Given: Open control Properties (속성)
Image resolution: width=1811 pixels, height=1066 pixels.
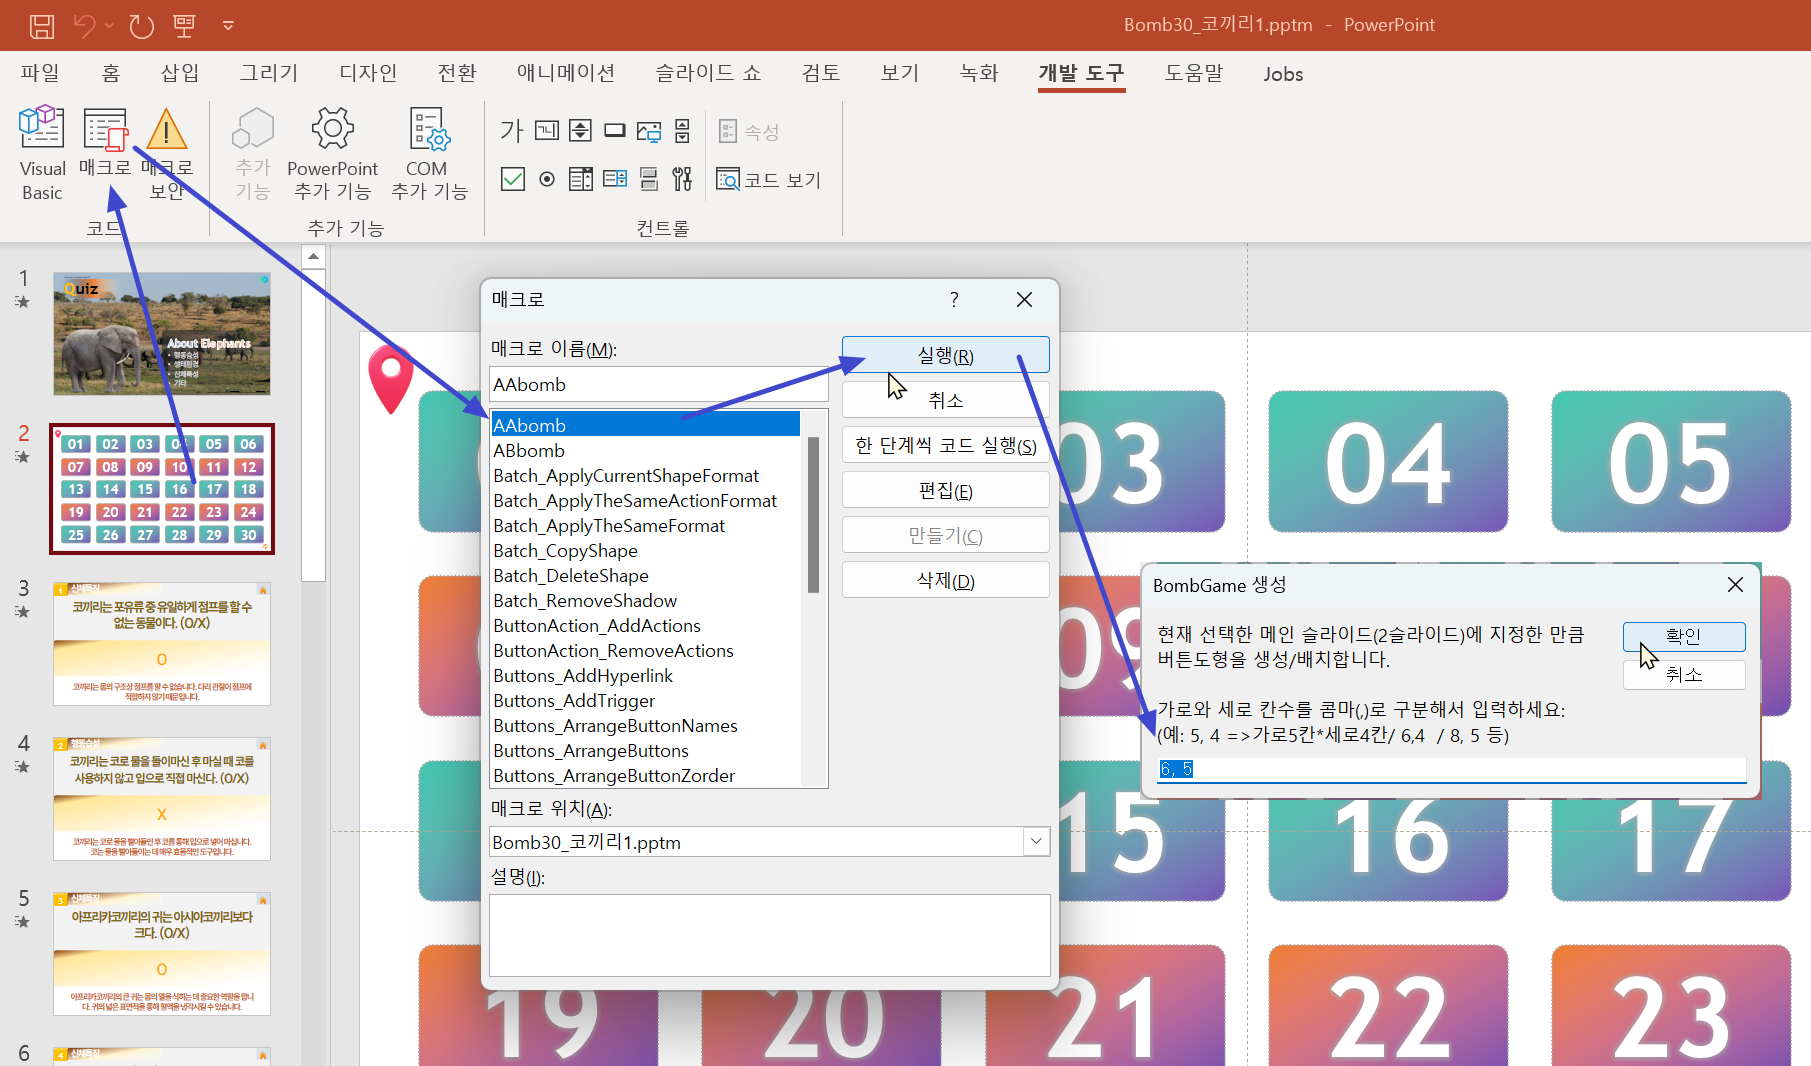Looking at the screenshot, I should [x=749, y=131].
